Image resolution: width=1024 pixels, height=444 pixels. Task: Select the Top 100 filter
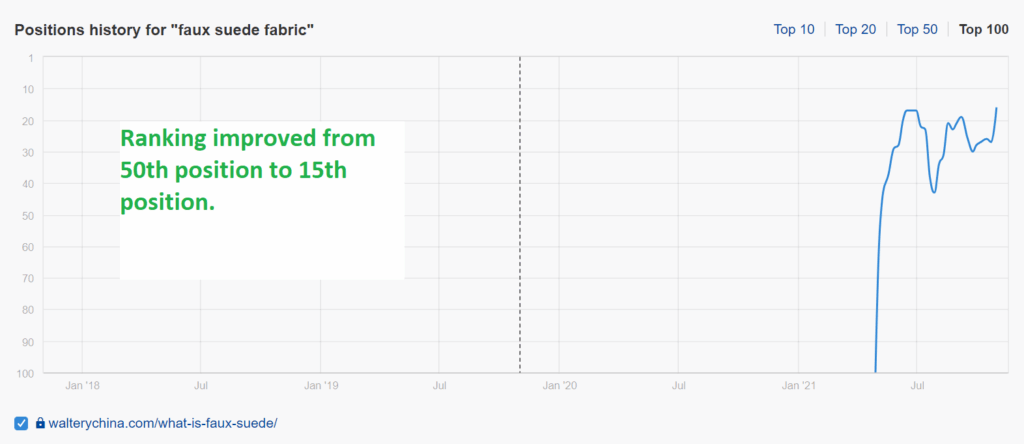(983, 29)
